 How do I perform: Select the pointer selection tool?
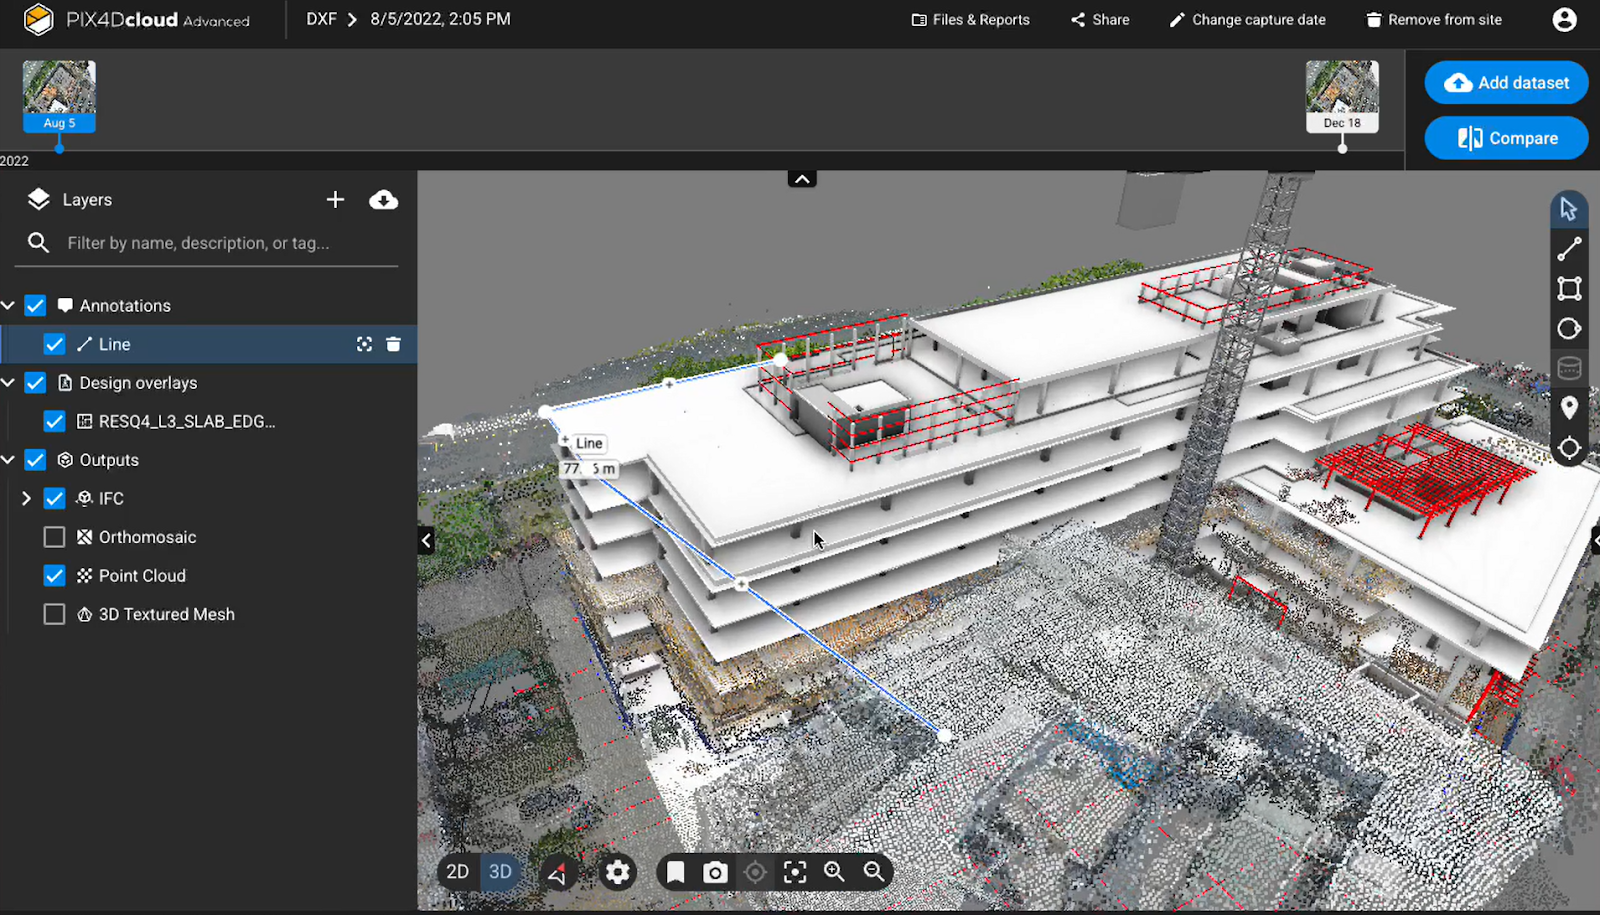coord(1568,208)
